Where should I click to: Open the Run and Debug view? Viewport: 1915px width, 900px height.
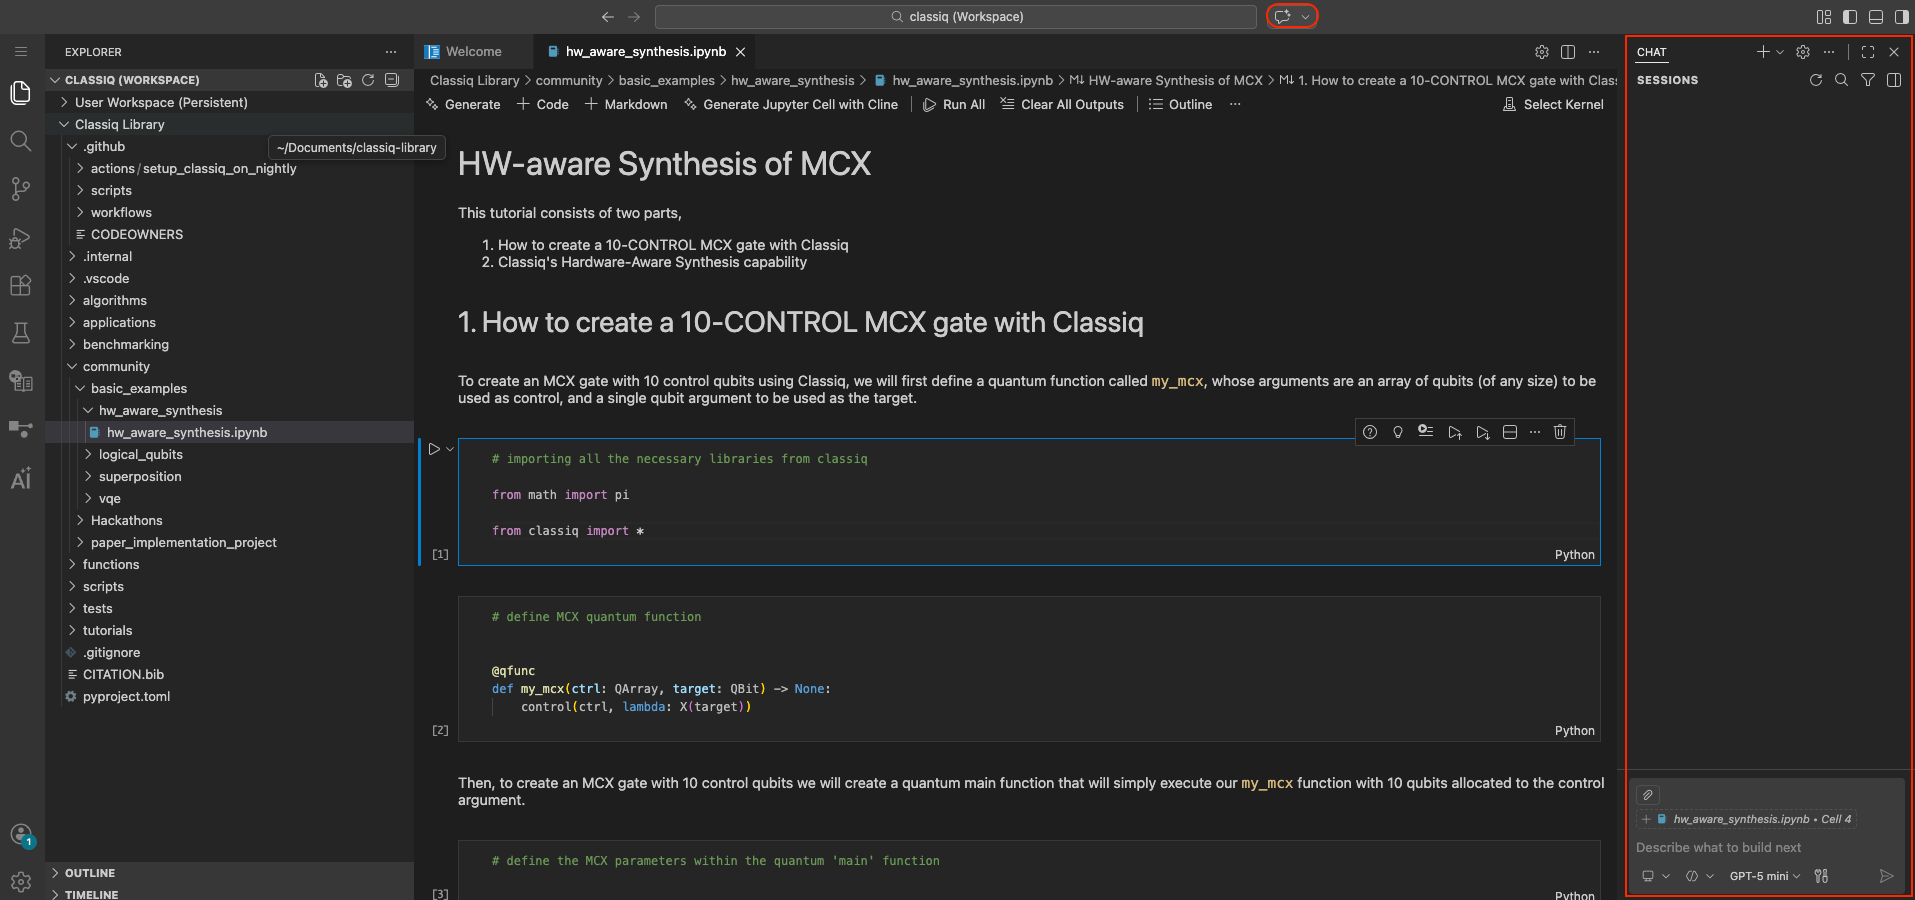[21, 238]
